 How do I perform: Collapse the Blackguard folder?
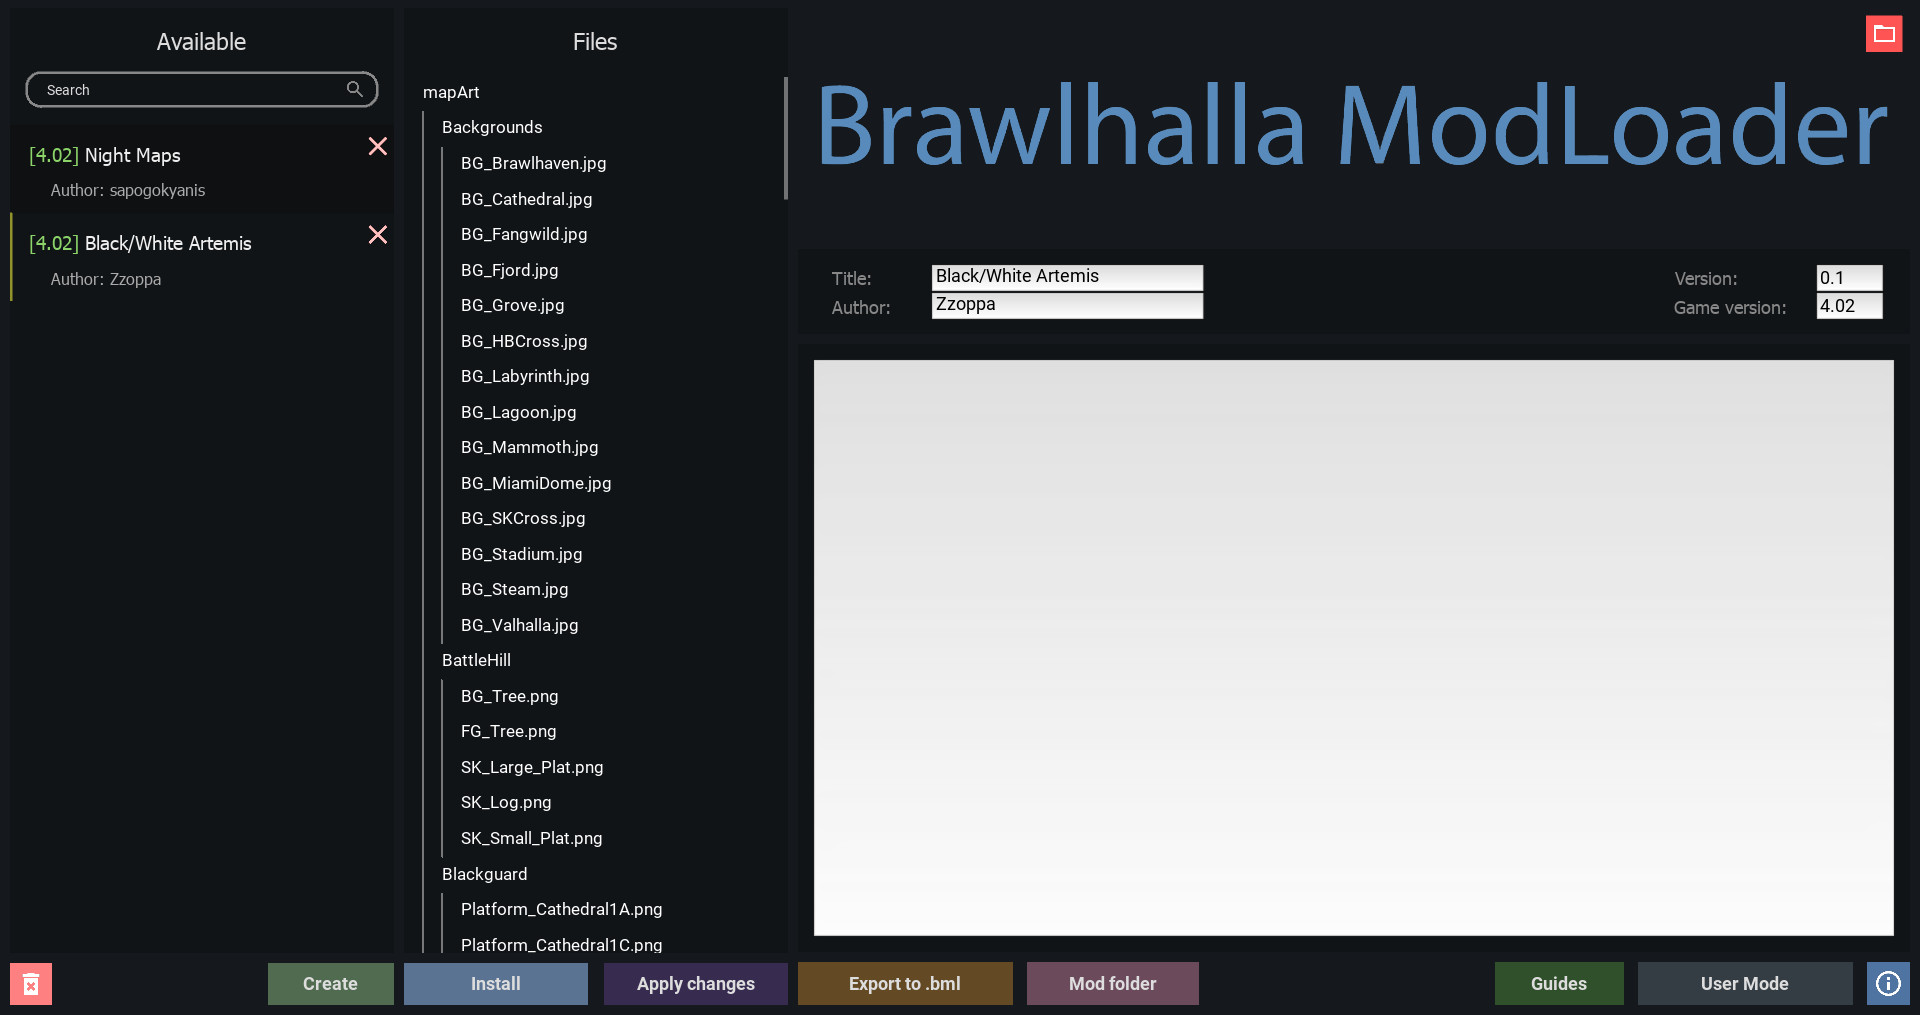click(484, 874)
